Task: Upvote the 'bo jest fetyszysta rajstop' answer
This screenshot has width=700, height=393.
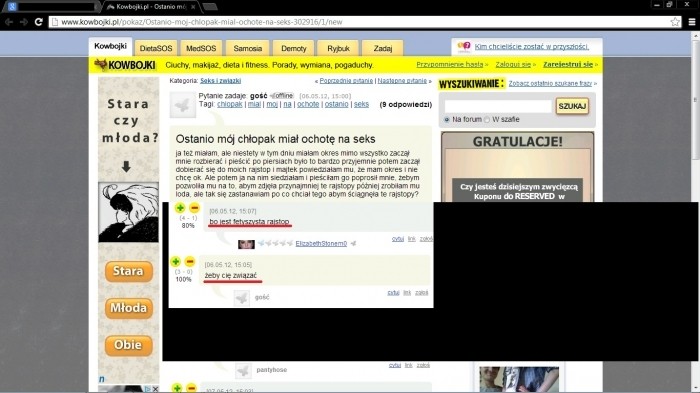Action: click(x=180, y=208)
